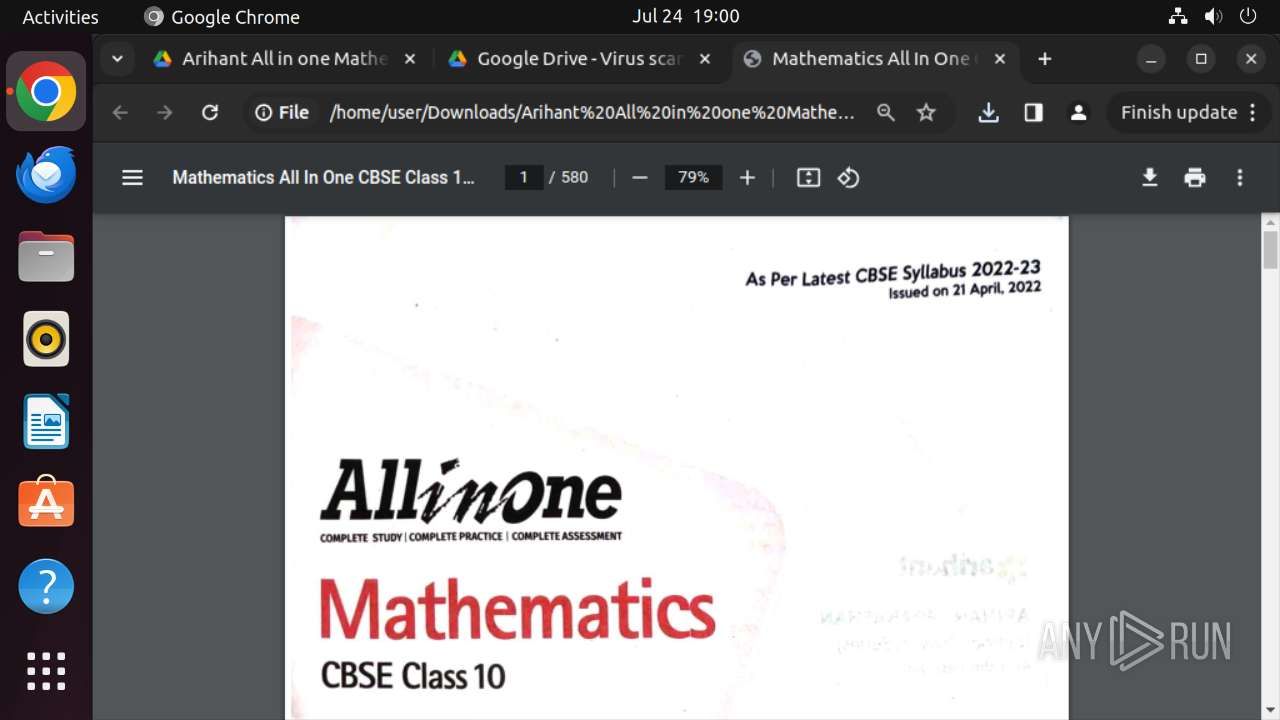Toggle Chrome side panel
Viewport: 1280px width, 720px height.
coord(1034,113)
